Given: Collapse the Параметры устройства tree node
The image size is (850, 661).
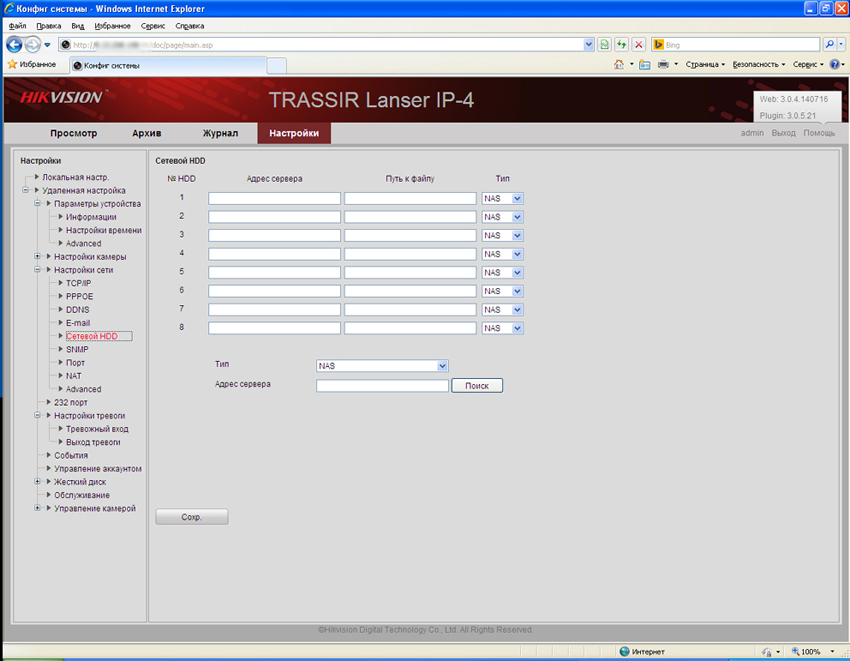Looking at the screenshot, I should click(37, 203).
